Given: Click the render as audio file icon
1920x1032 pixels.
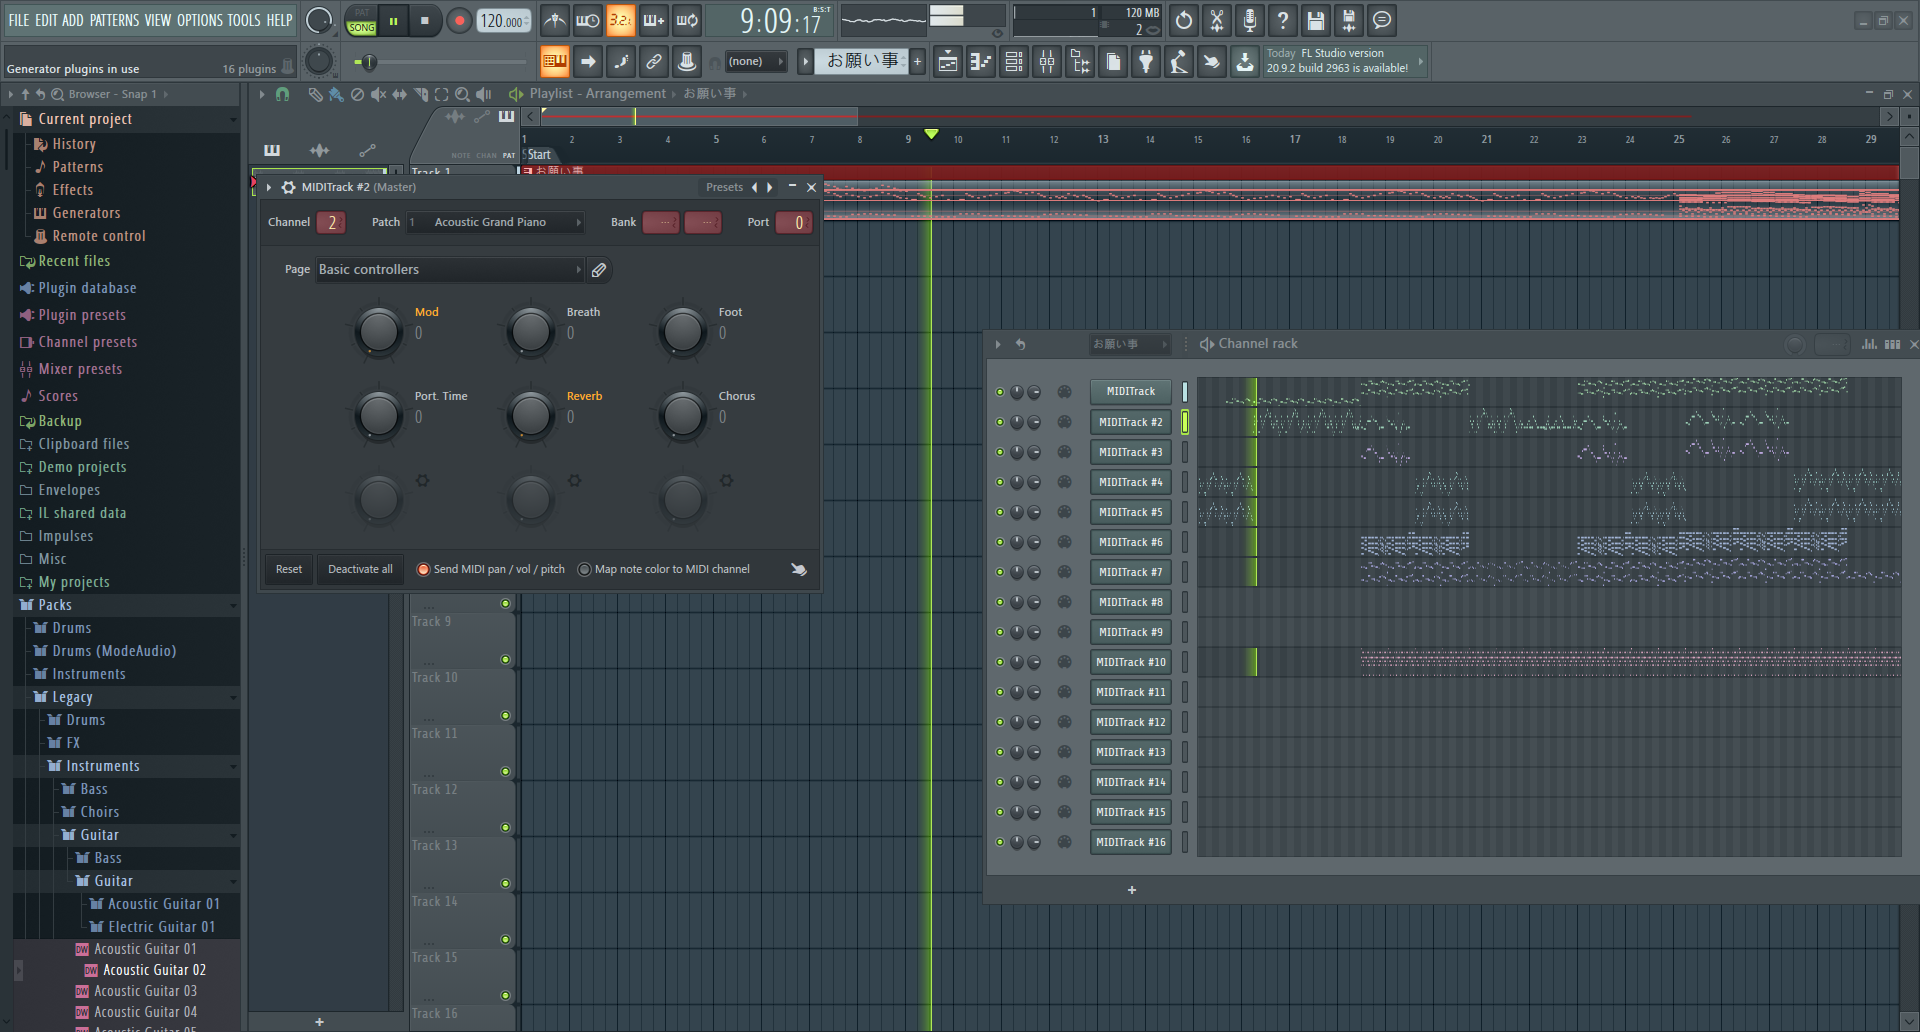Looking at the screenshot, I should pyautogui.click(x=1349, y=20).
